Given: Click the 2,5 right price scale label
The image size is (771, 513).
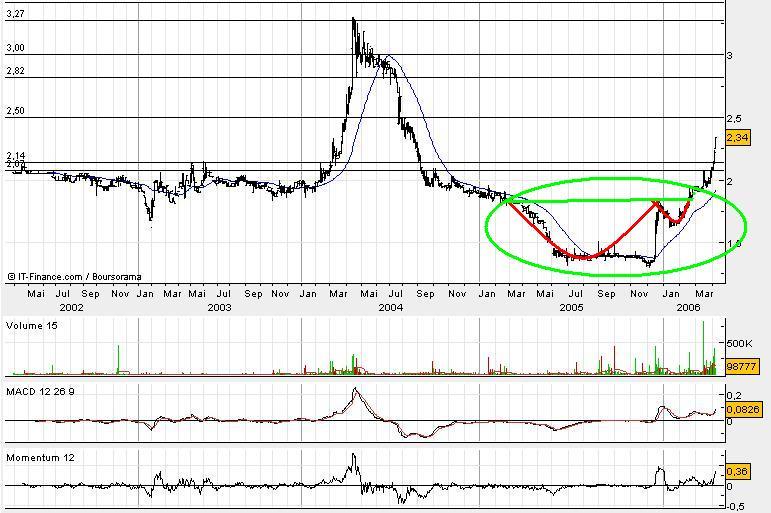Looking at the screenshot, I should [734, 119].
